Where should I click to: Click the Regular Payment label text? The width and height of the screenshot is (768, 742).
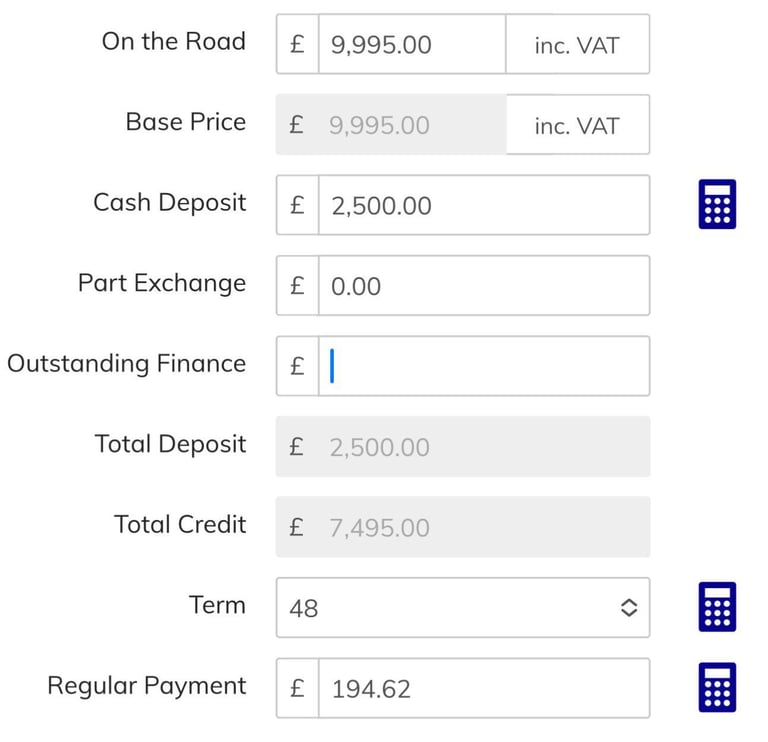coord(146,686)
